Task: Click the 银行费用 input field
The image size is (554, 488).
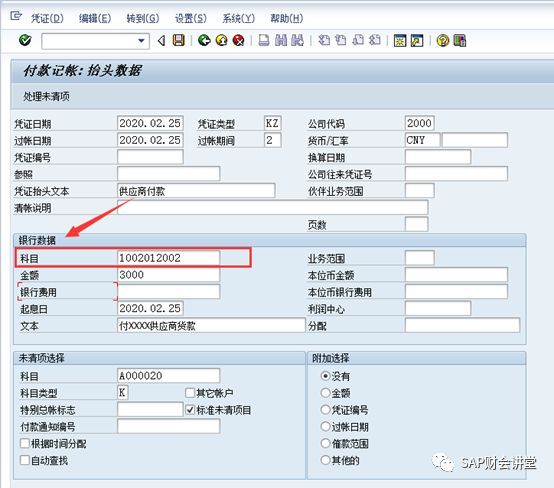Action: pos(169,292)
